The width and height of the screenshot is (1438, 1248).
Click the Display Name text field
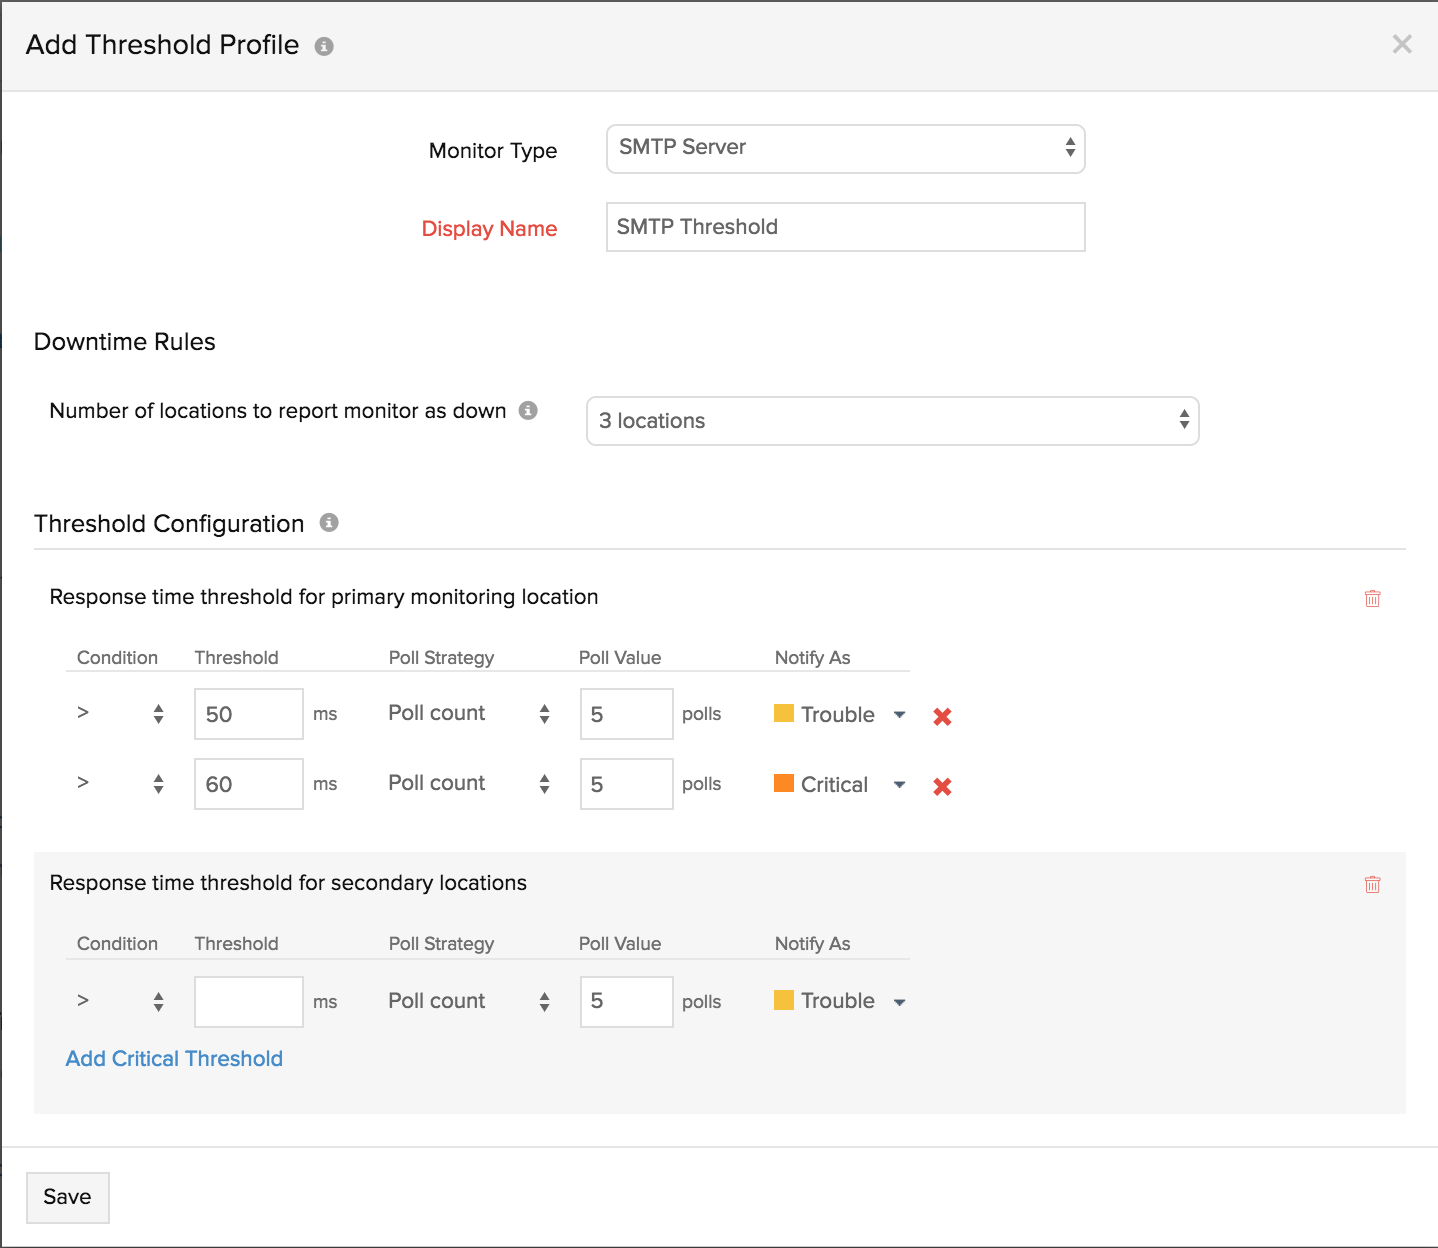pos(845,227)
